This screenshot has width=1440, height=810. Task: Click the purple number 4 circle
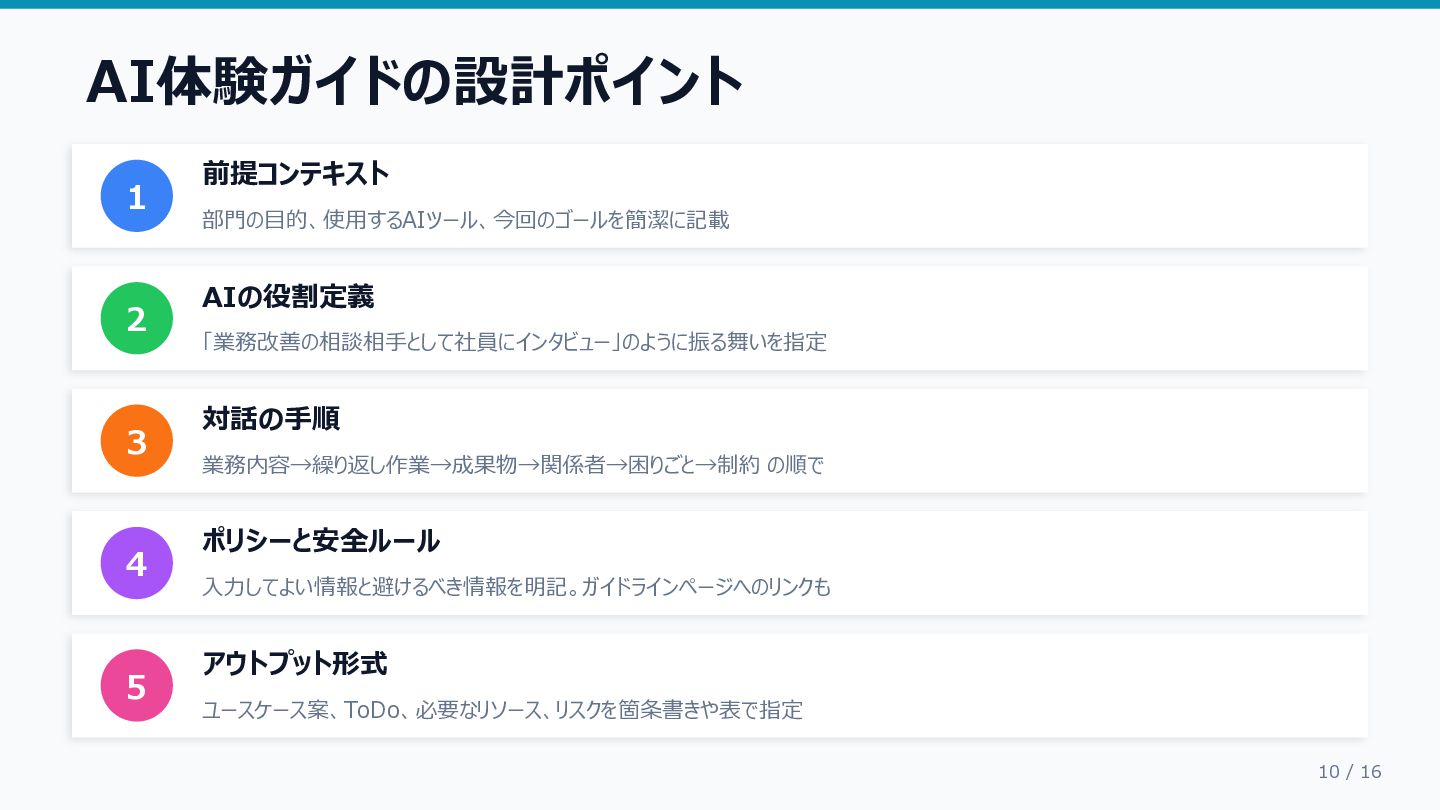(137, 563)
